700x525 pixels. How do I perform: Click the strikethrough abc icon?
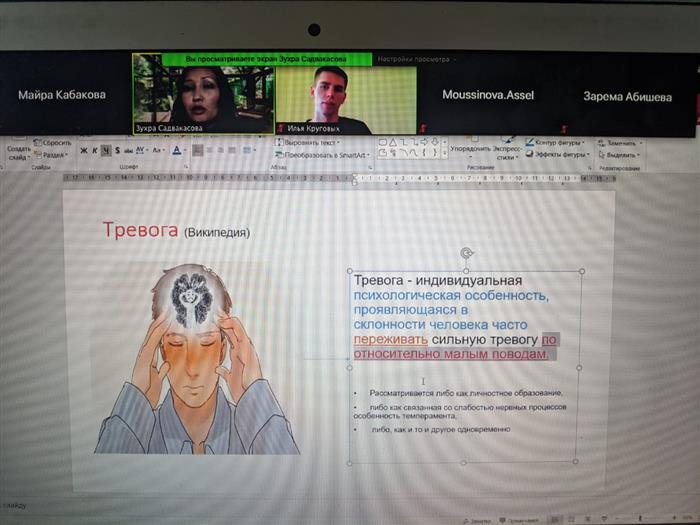point(128,151)
